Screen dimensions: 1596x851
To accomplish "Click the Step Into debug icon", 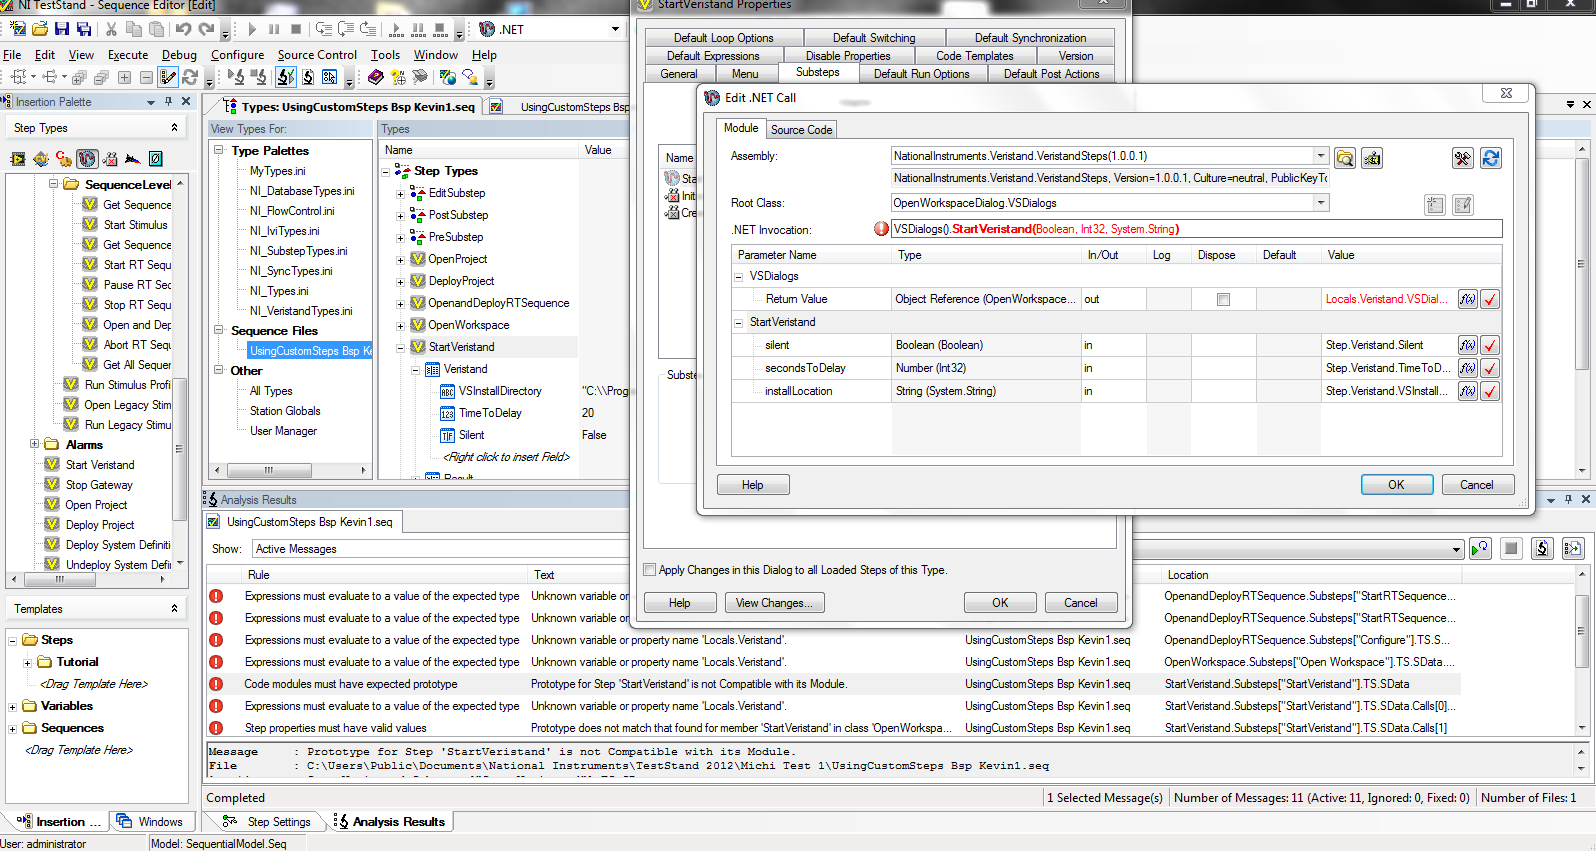I will tap(323, 29).
